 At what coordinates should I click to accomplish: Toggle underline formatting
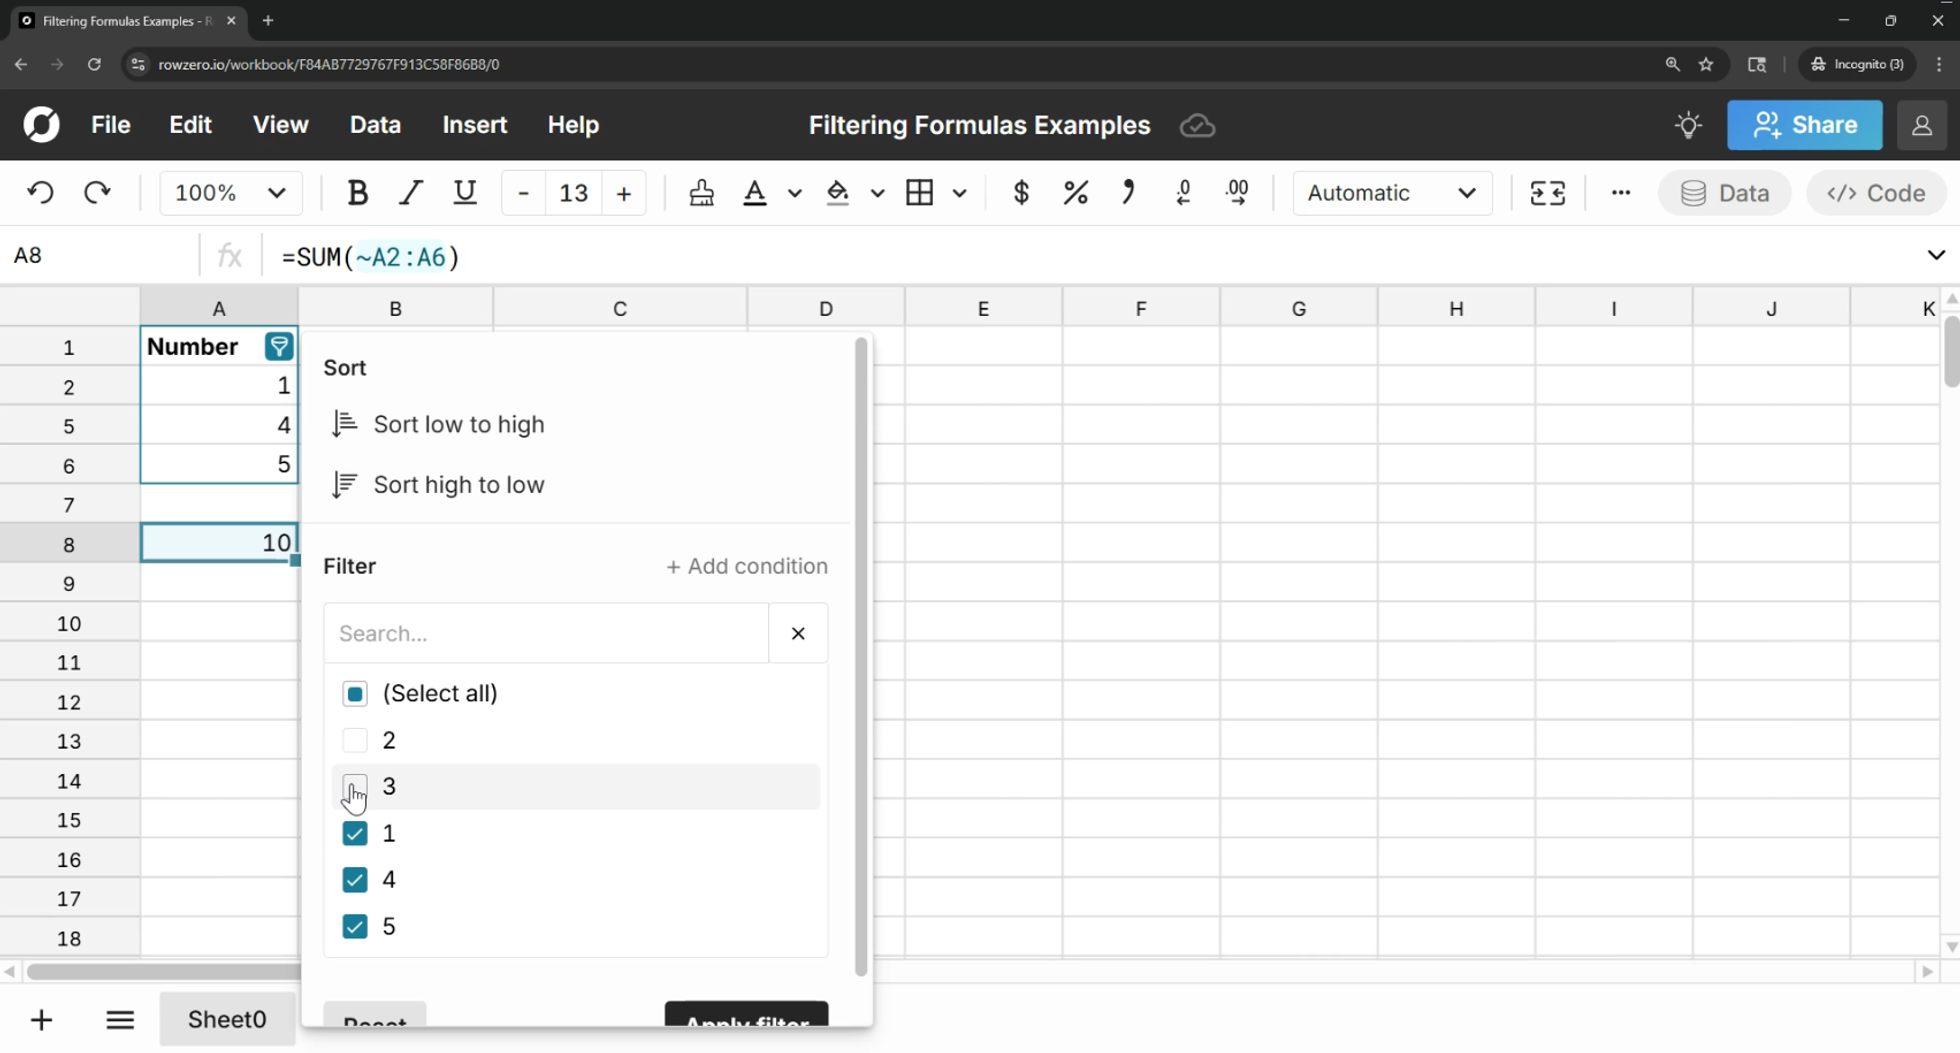[x=465, y=193]
